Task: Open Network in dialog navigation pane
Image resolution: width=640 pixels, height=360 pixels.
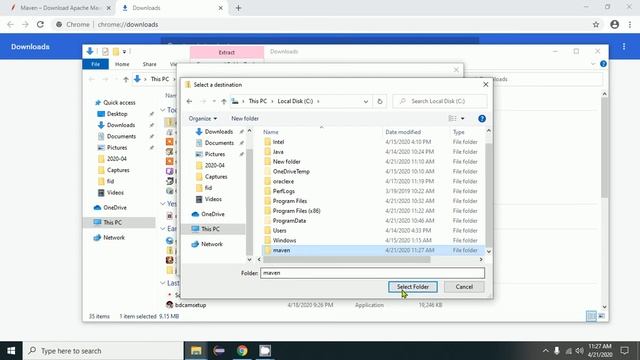Action: (211, 244)
